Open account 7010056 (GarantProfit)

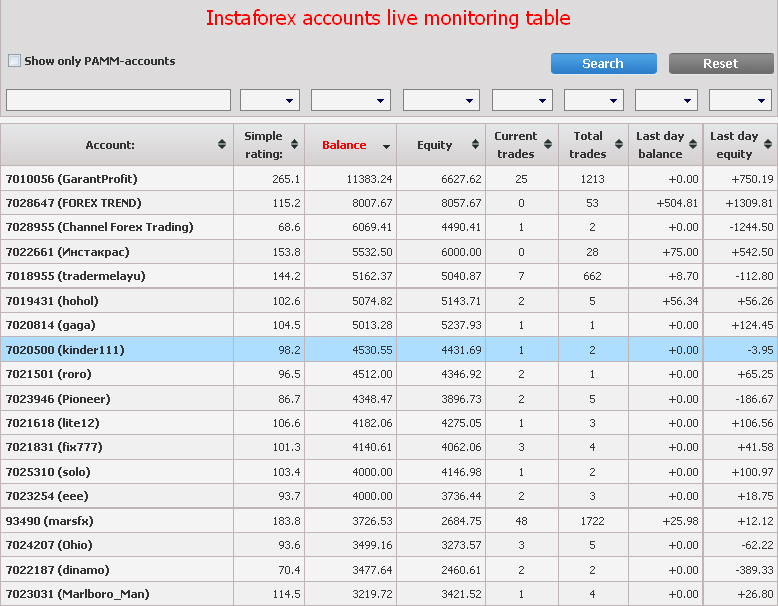click(x=71, y=179)
